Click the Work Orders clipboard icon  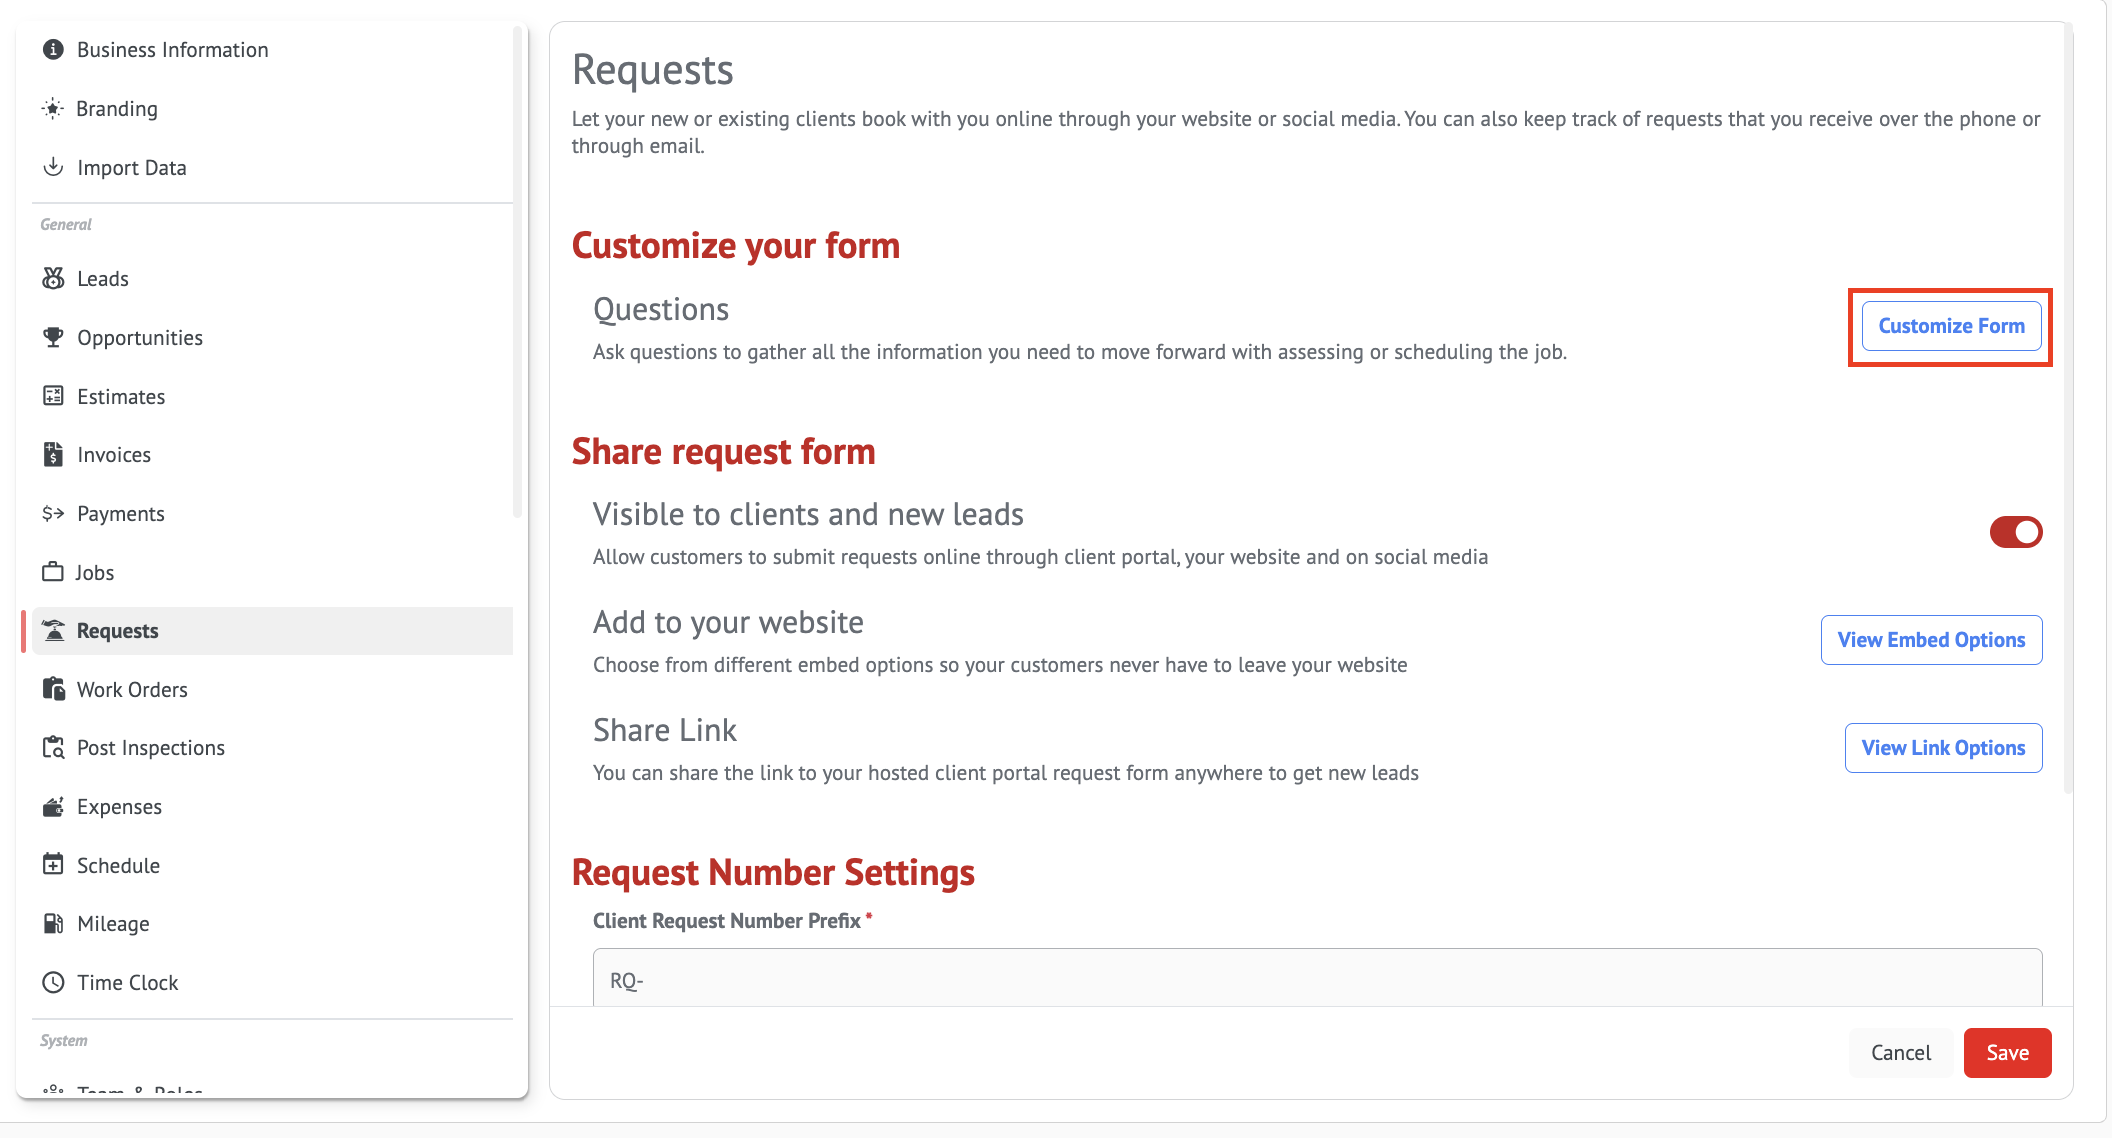(53, 689)
